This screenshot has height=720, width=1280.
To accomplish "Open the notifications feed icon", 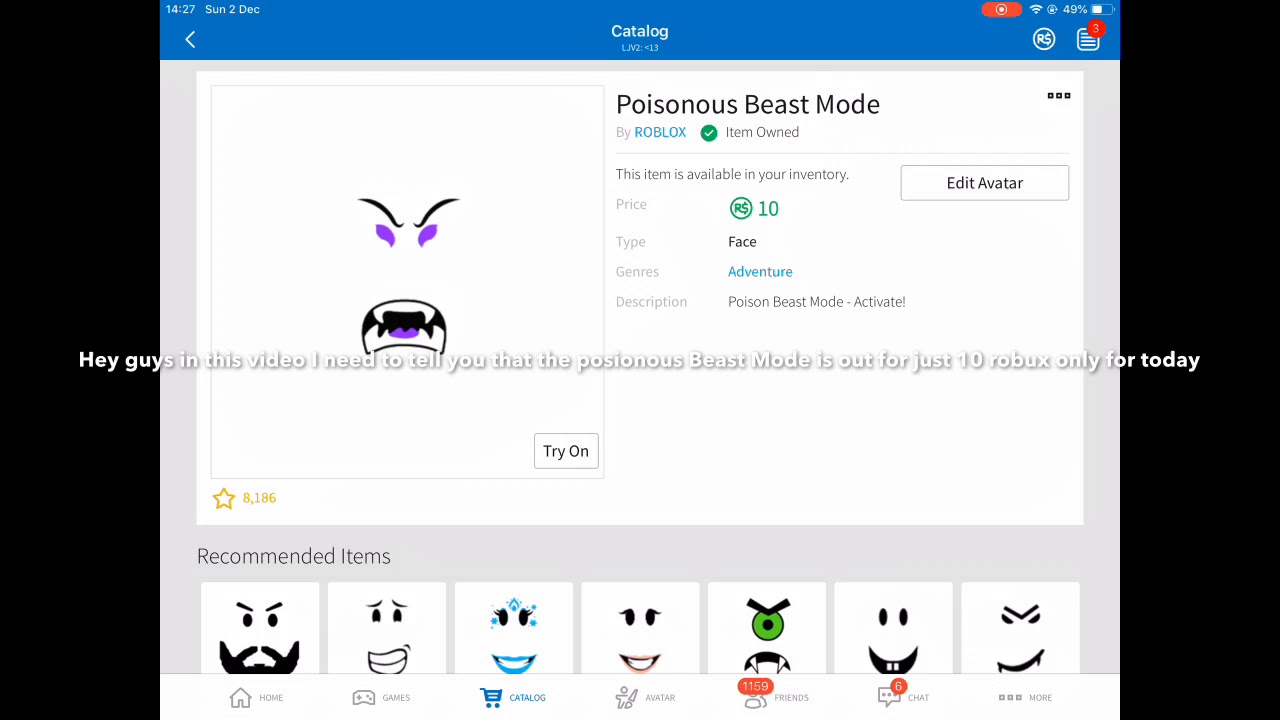I will tap(1088, 39).
